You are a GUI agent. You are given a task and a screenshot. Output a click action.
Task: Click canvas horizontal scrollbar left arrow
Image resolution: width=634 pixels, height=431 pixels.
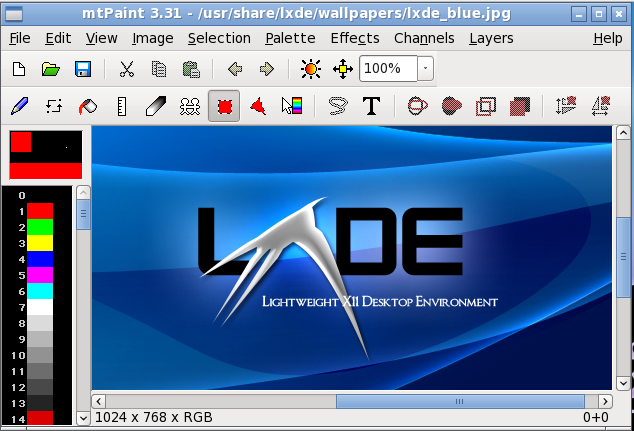(x=99, y=401)
